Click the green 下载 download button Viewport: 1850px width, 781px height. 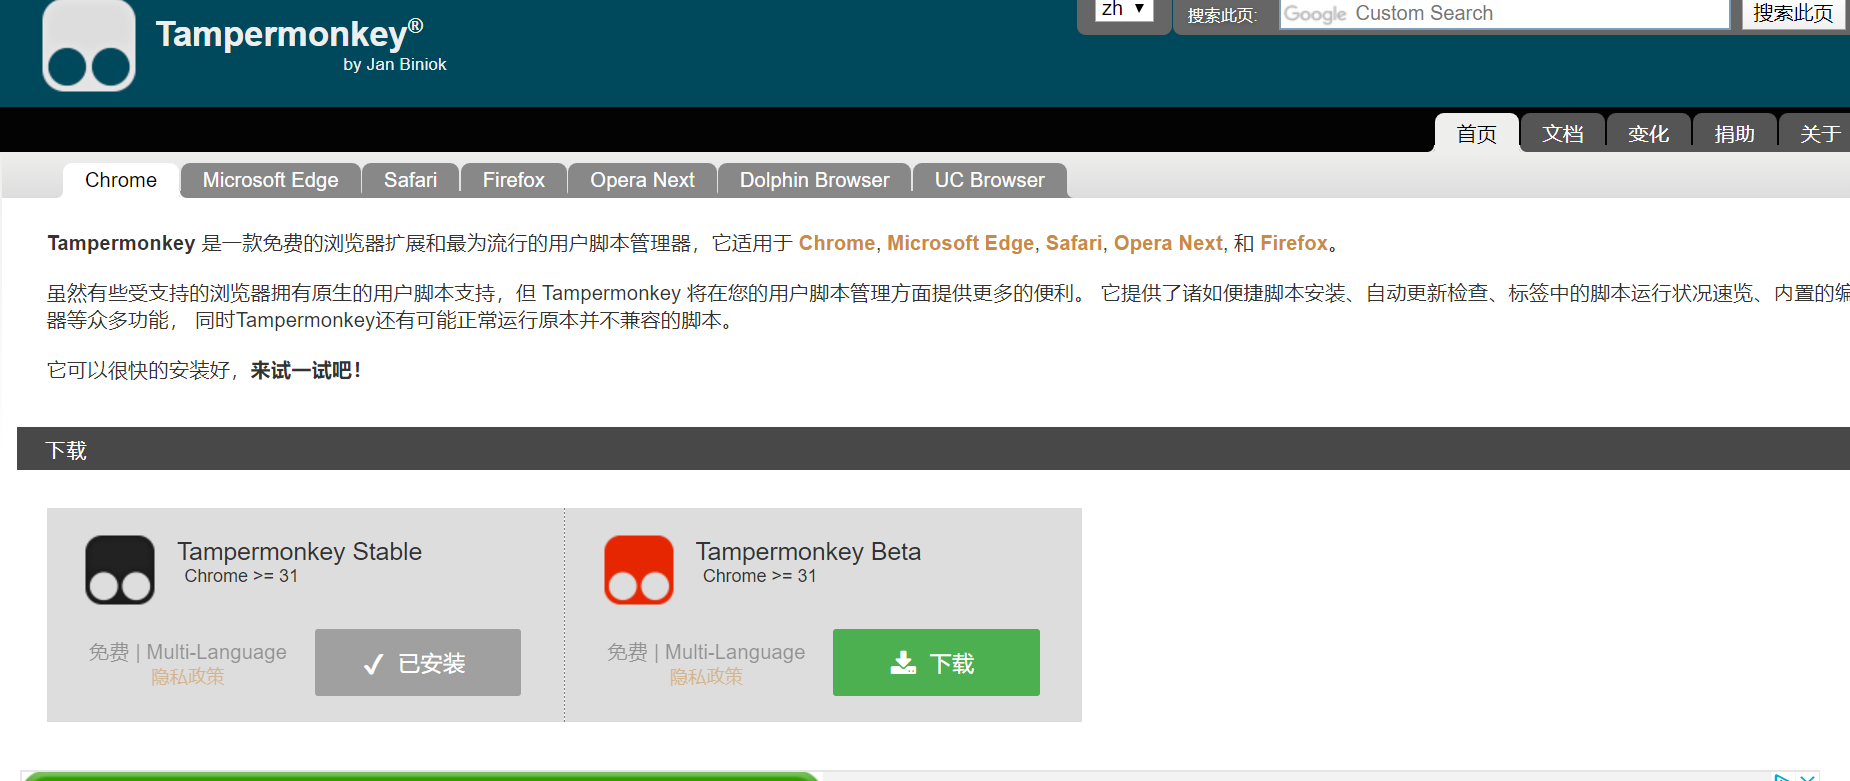point(936,662)
